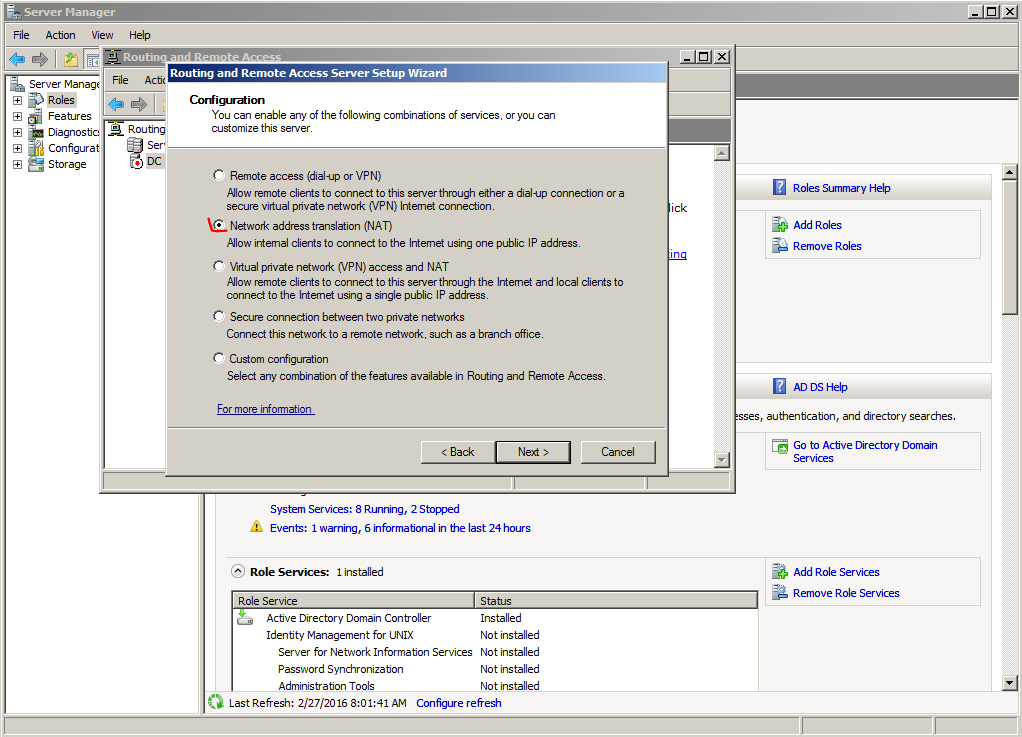This screenshot has width=1022, height=737.
Task: Open Server Manager Action menu
Action: [x=60, y=35]
